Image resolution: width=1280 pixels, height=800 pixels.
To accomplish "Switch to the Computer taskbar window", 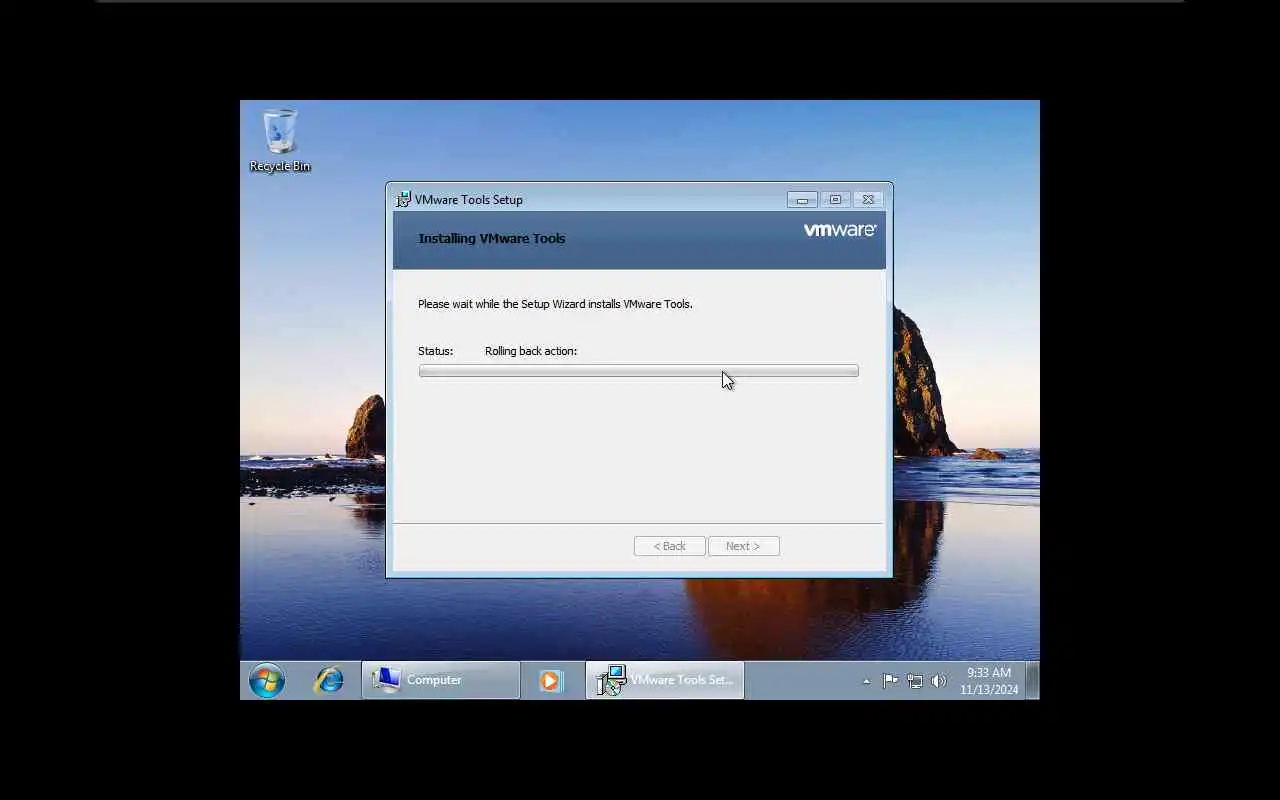I will tap(441, 680).
